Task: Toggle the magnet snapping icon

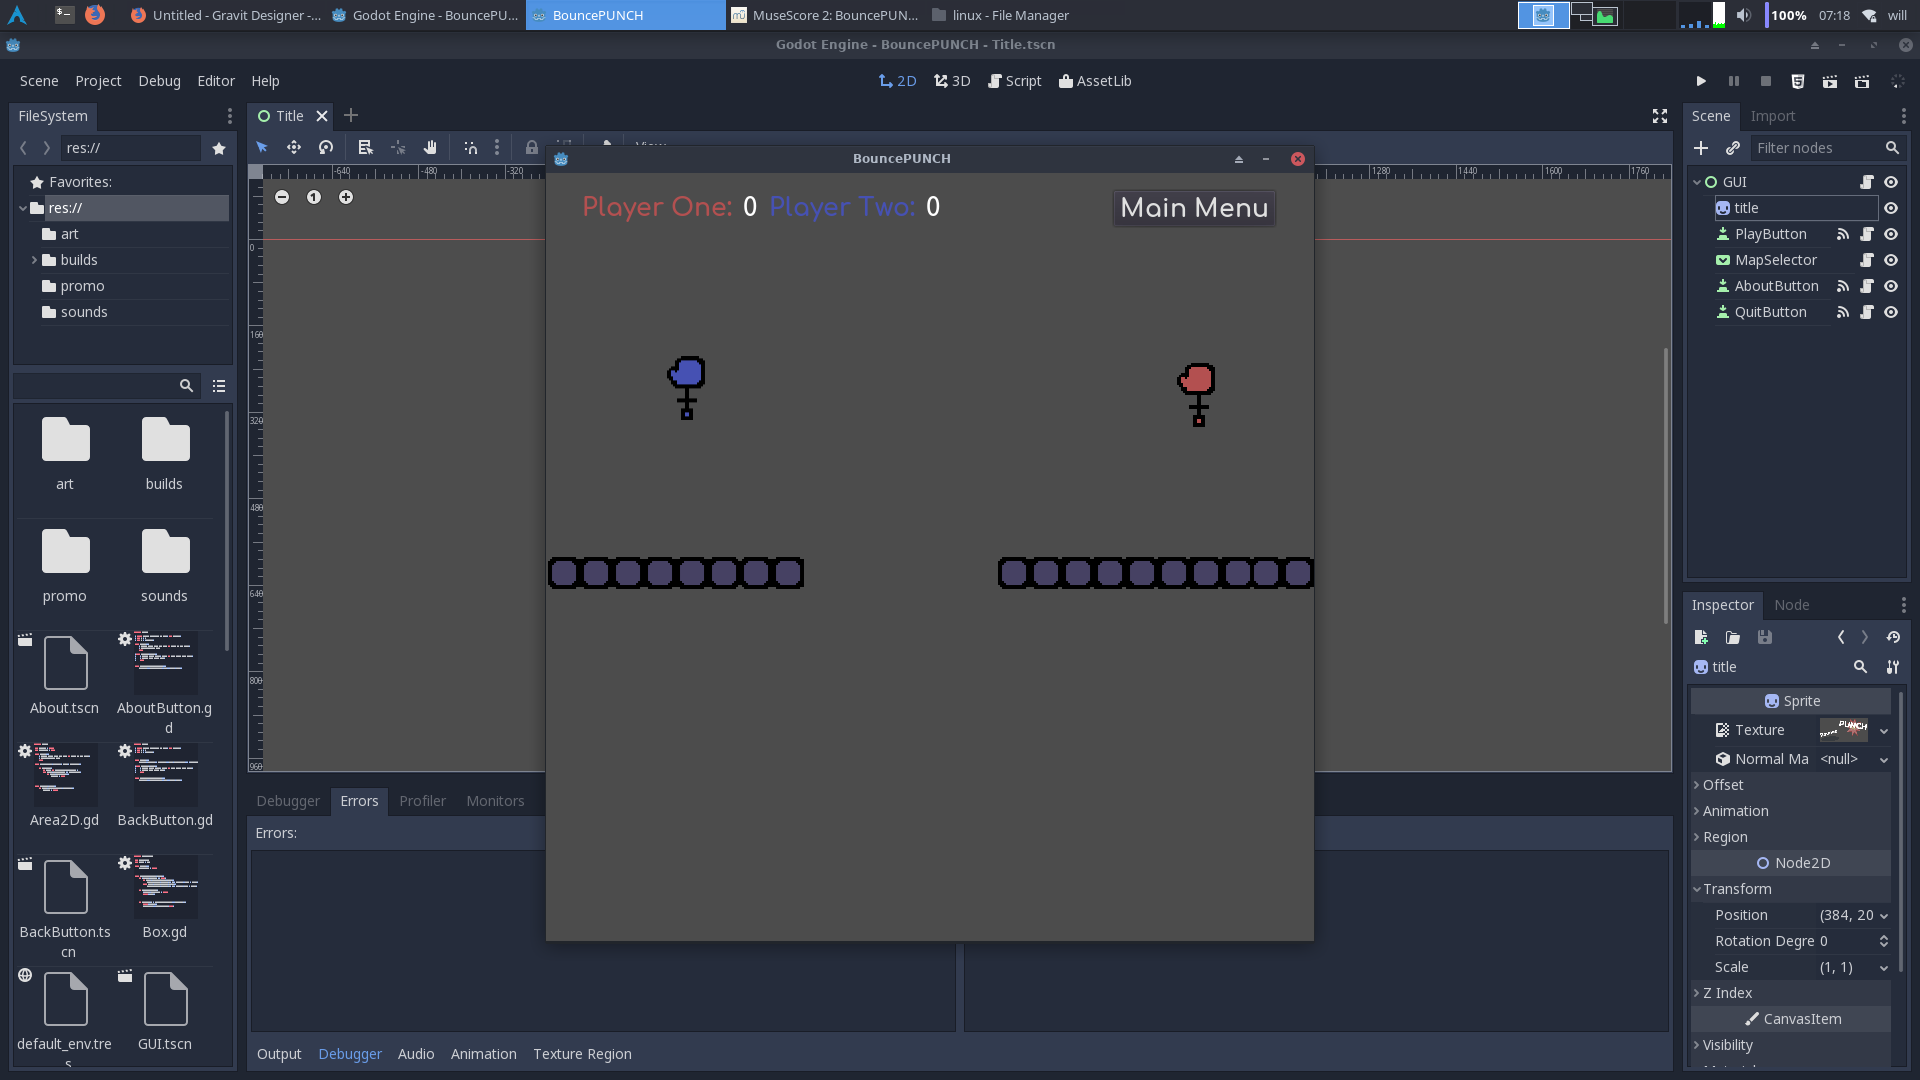Action: coord(471,147)
